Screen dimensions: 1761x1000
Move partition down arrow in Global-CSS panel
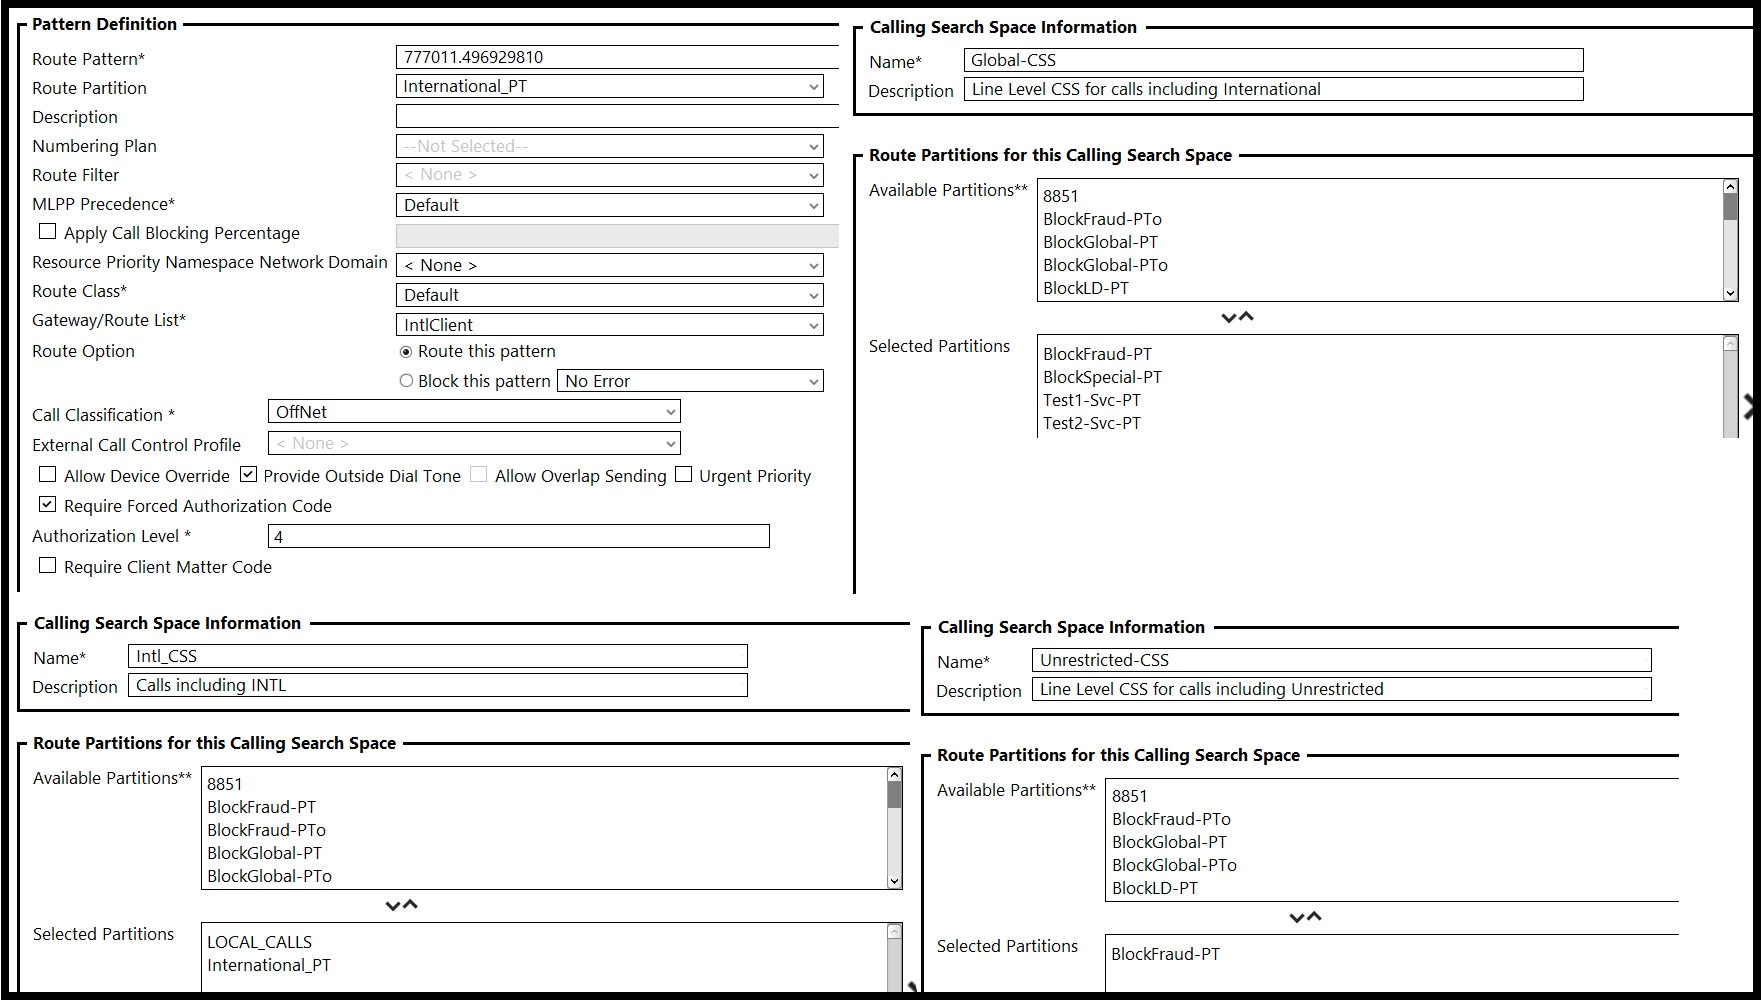click(1229, 318)
